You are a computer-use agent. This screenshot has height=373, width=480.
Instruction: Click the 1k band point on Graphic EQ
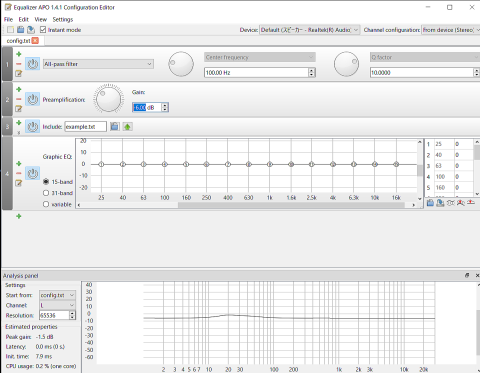click(270, 164)
